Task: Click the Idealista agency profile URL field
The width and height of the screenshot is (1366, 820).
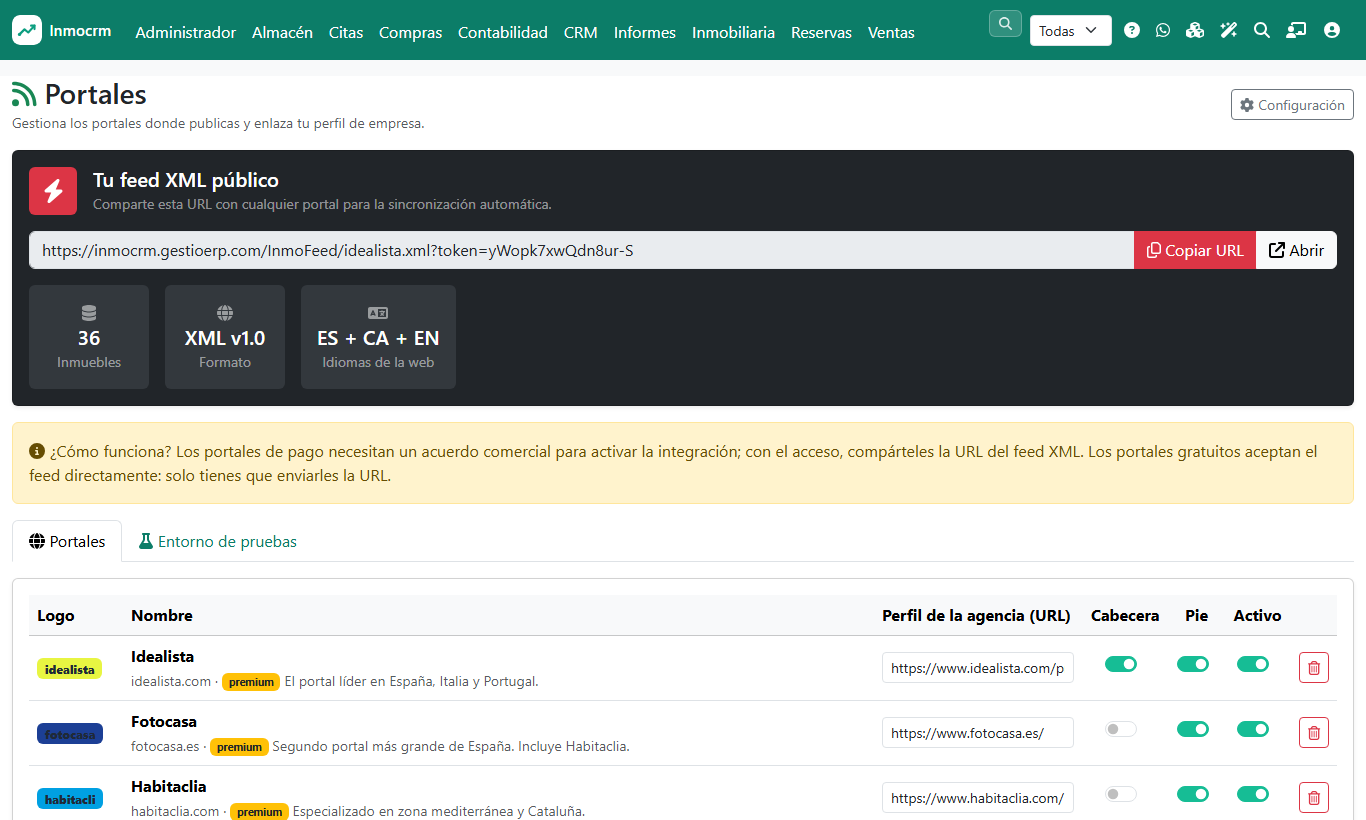Action: click(x=978, y=668)
